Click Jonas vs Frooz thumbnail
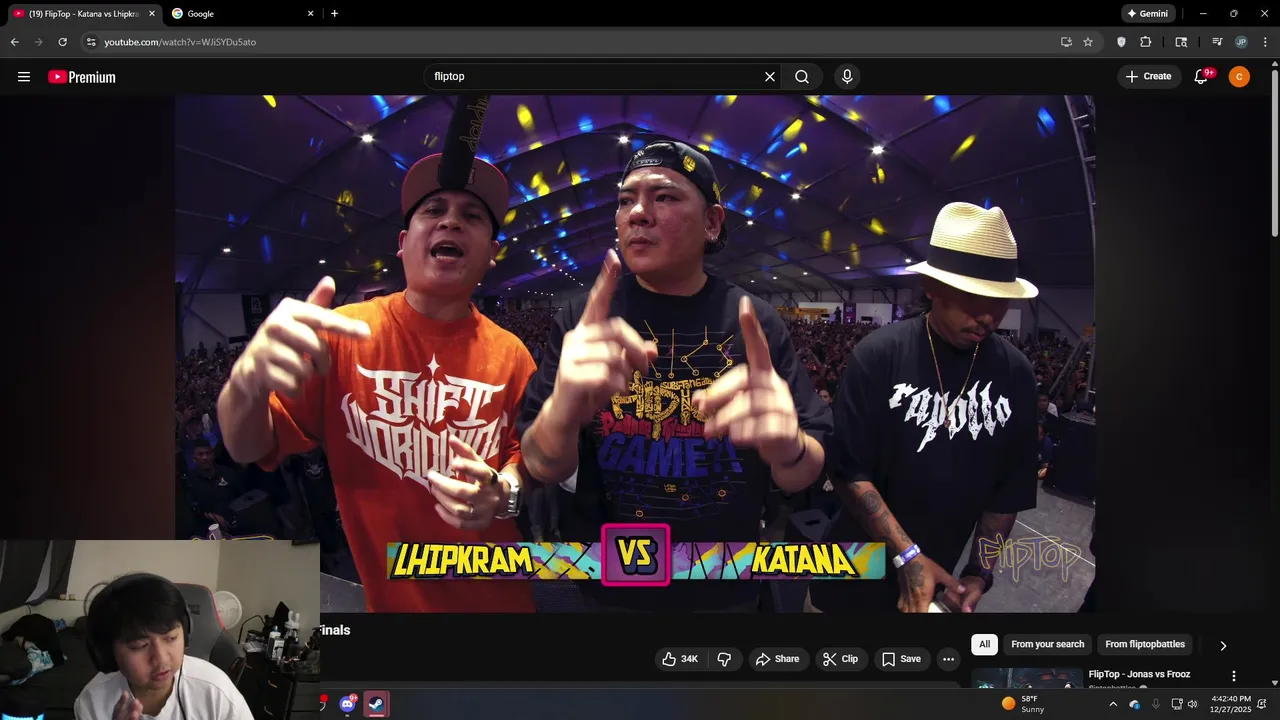The height and width of the screenshot is (720, 1280). coord(1027,679)
